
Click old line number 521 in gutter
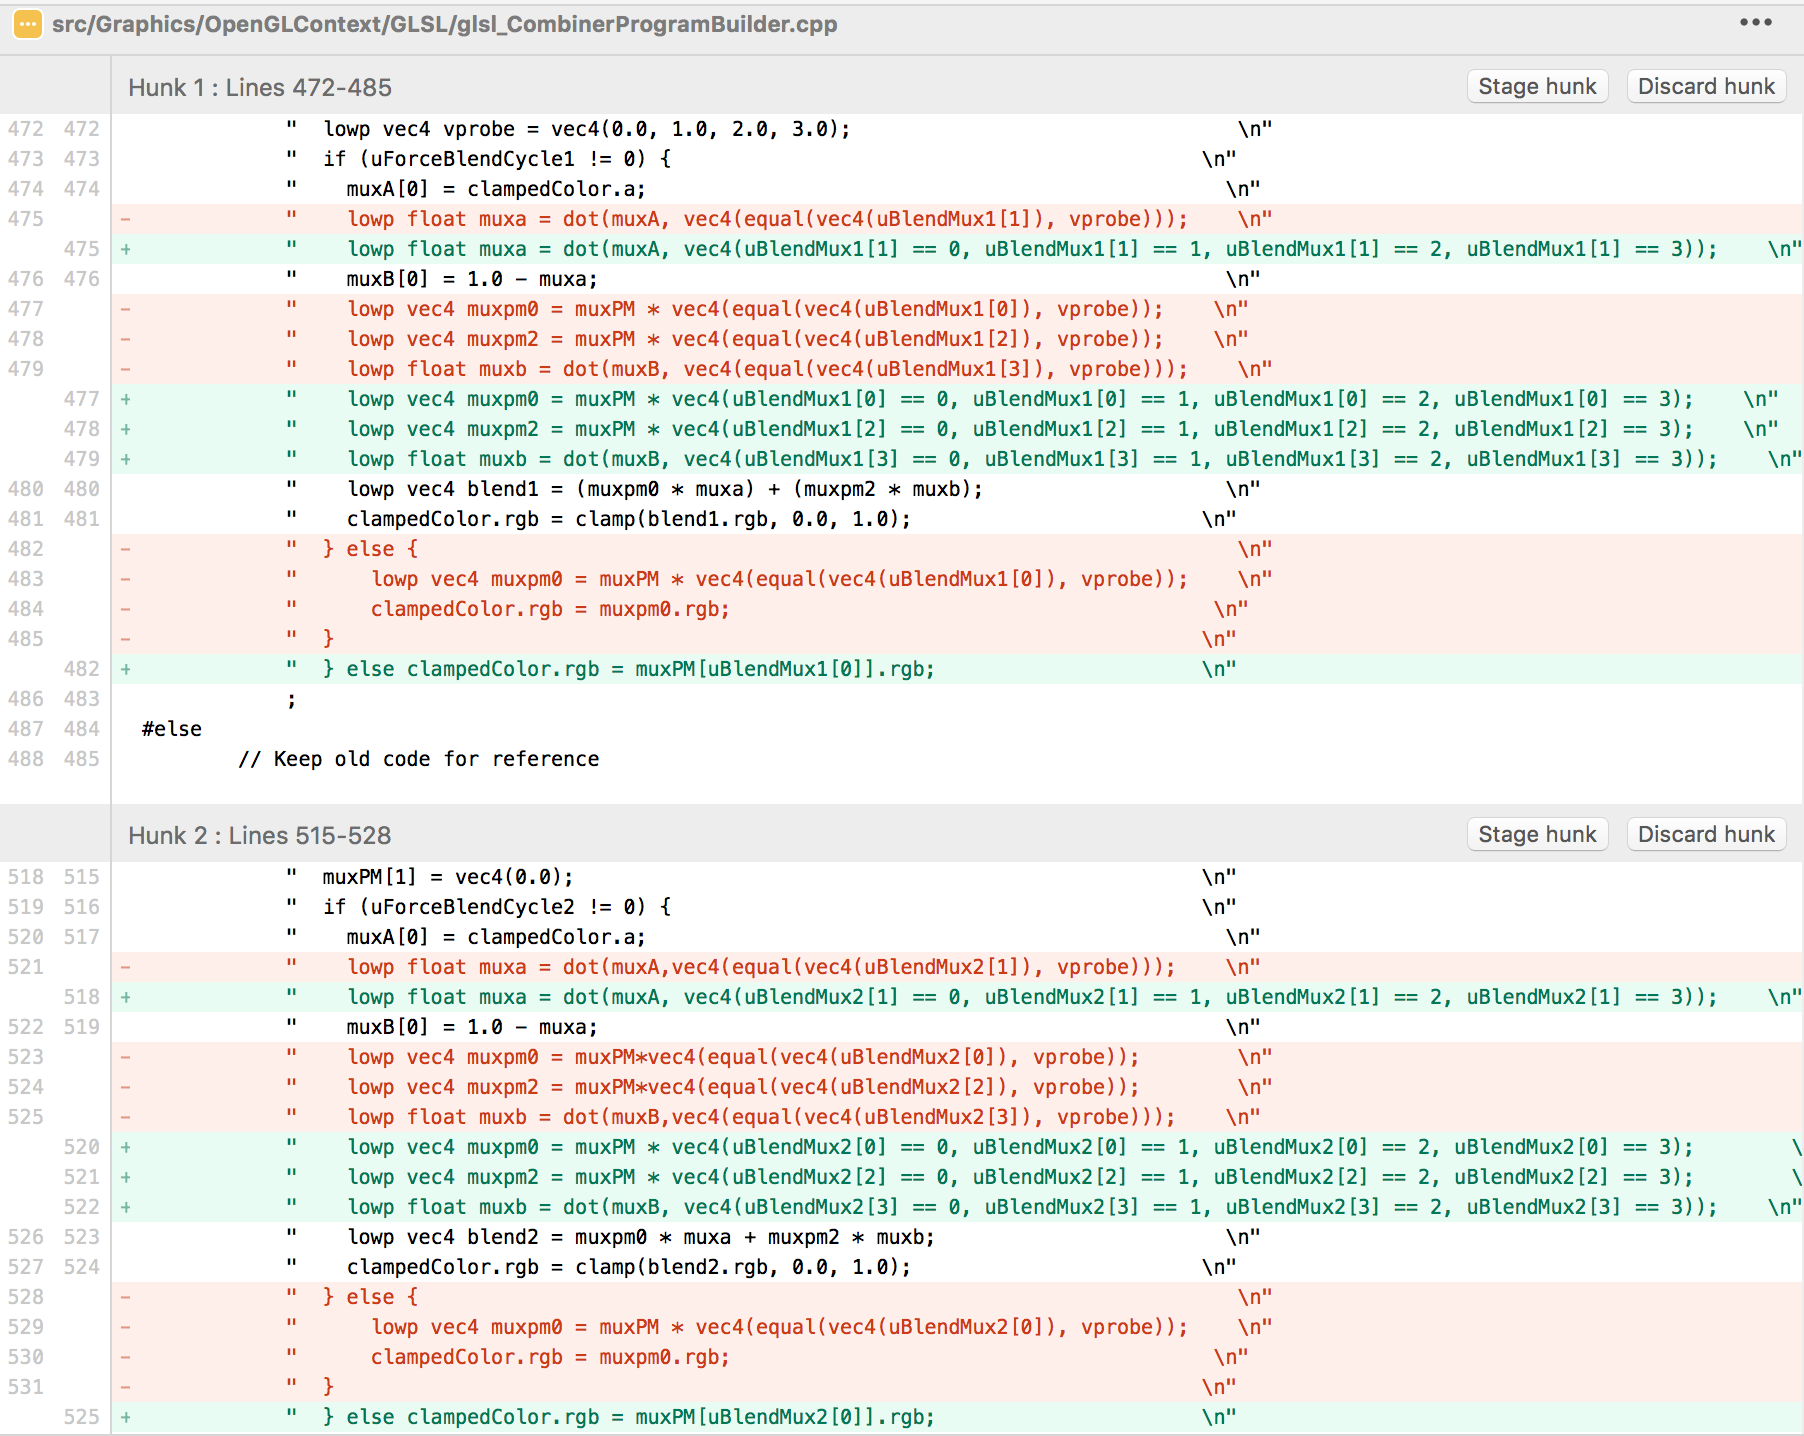26,967
